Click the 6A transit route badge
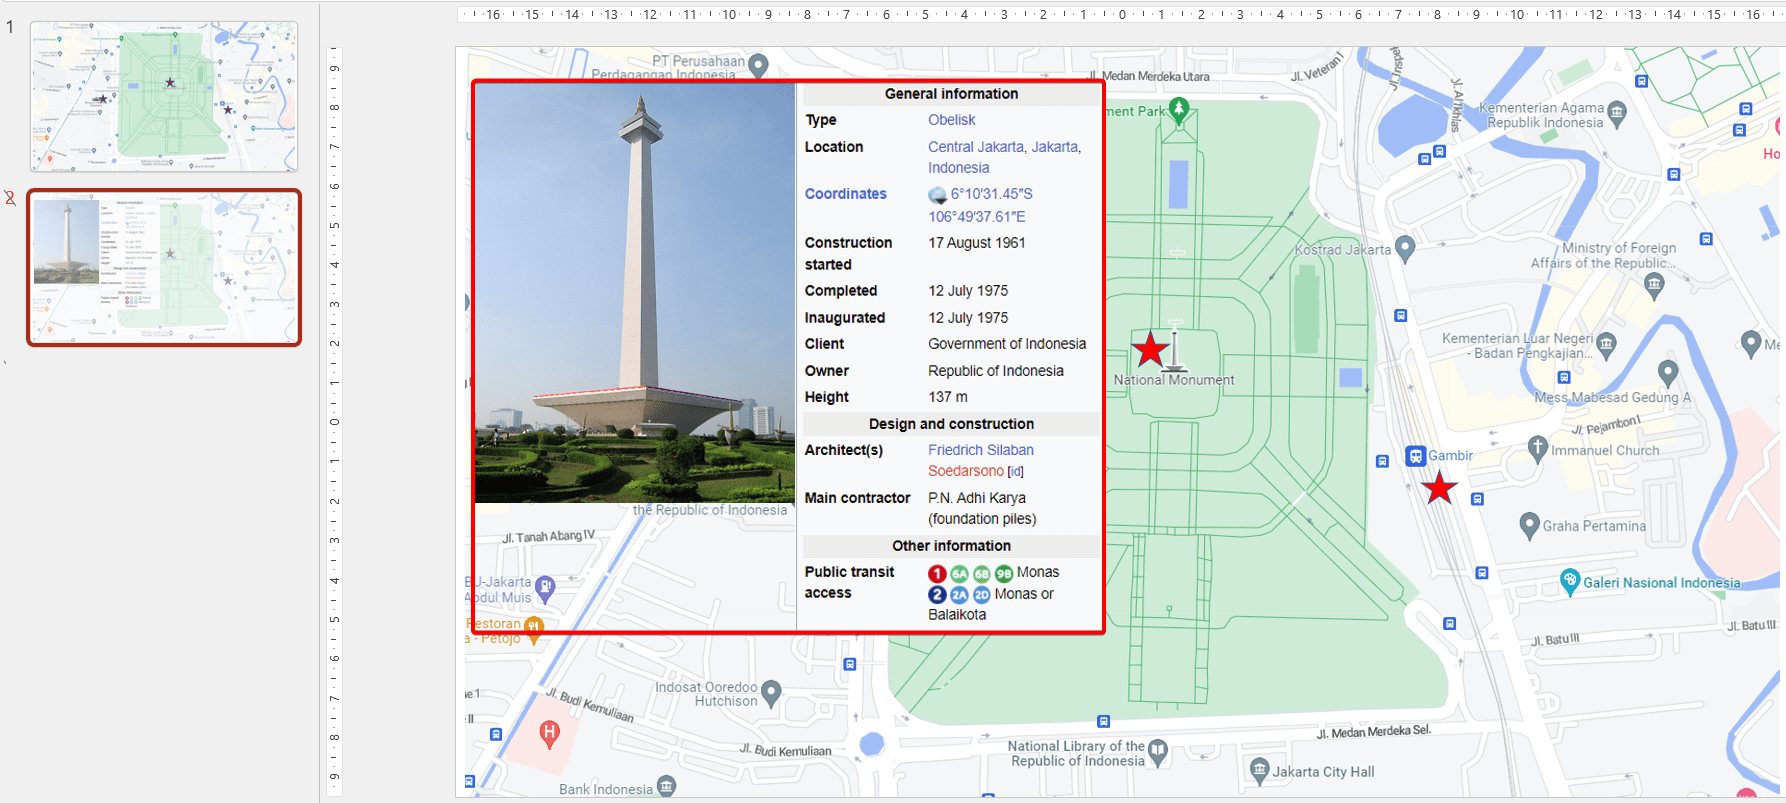This screenshot has width=1786, height=803. point(959,573)
